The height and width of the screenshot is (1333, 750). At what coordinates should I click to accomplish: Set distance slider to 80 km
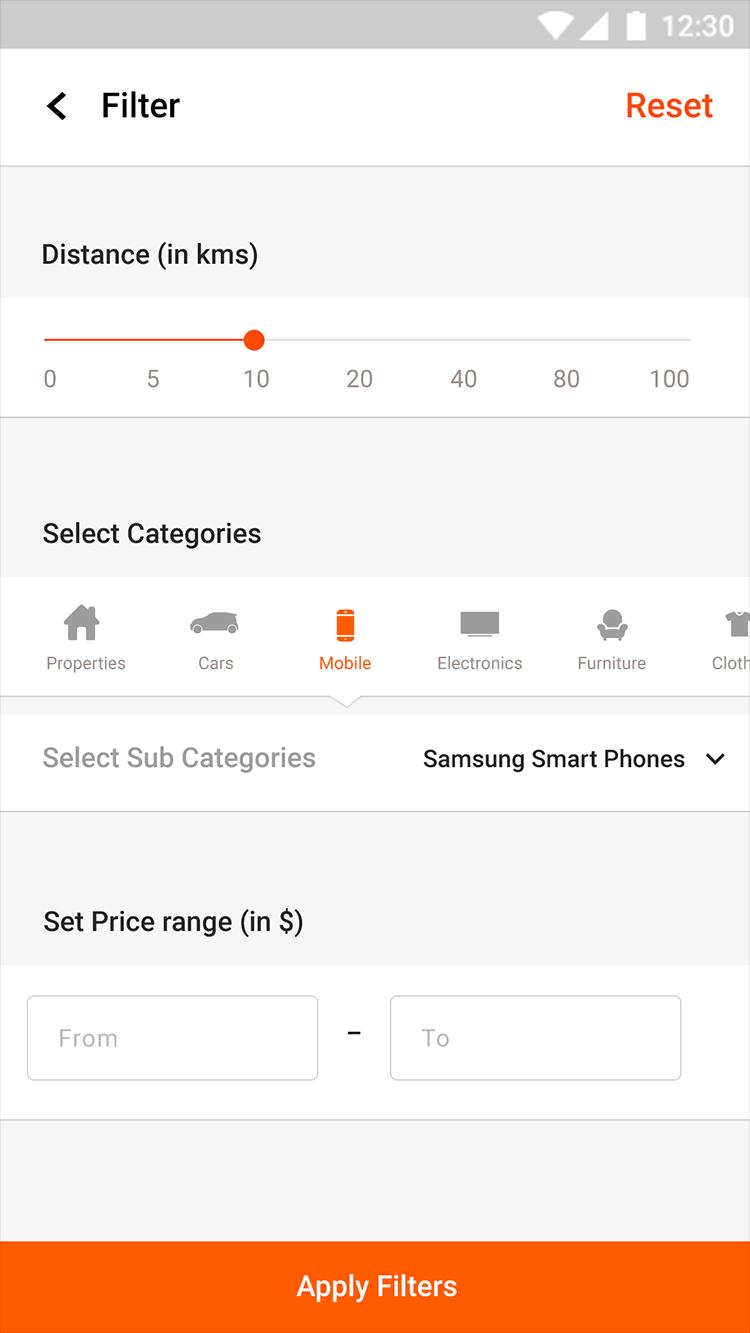[x=566, y=340]
